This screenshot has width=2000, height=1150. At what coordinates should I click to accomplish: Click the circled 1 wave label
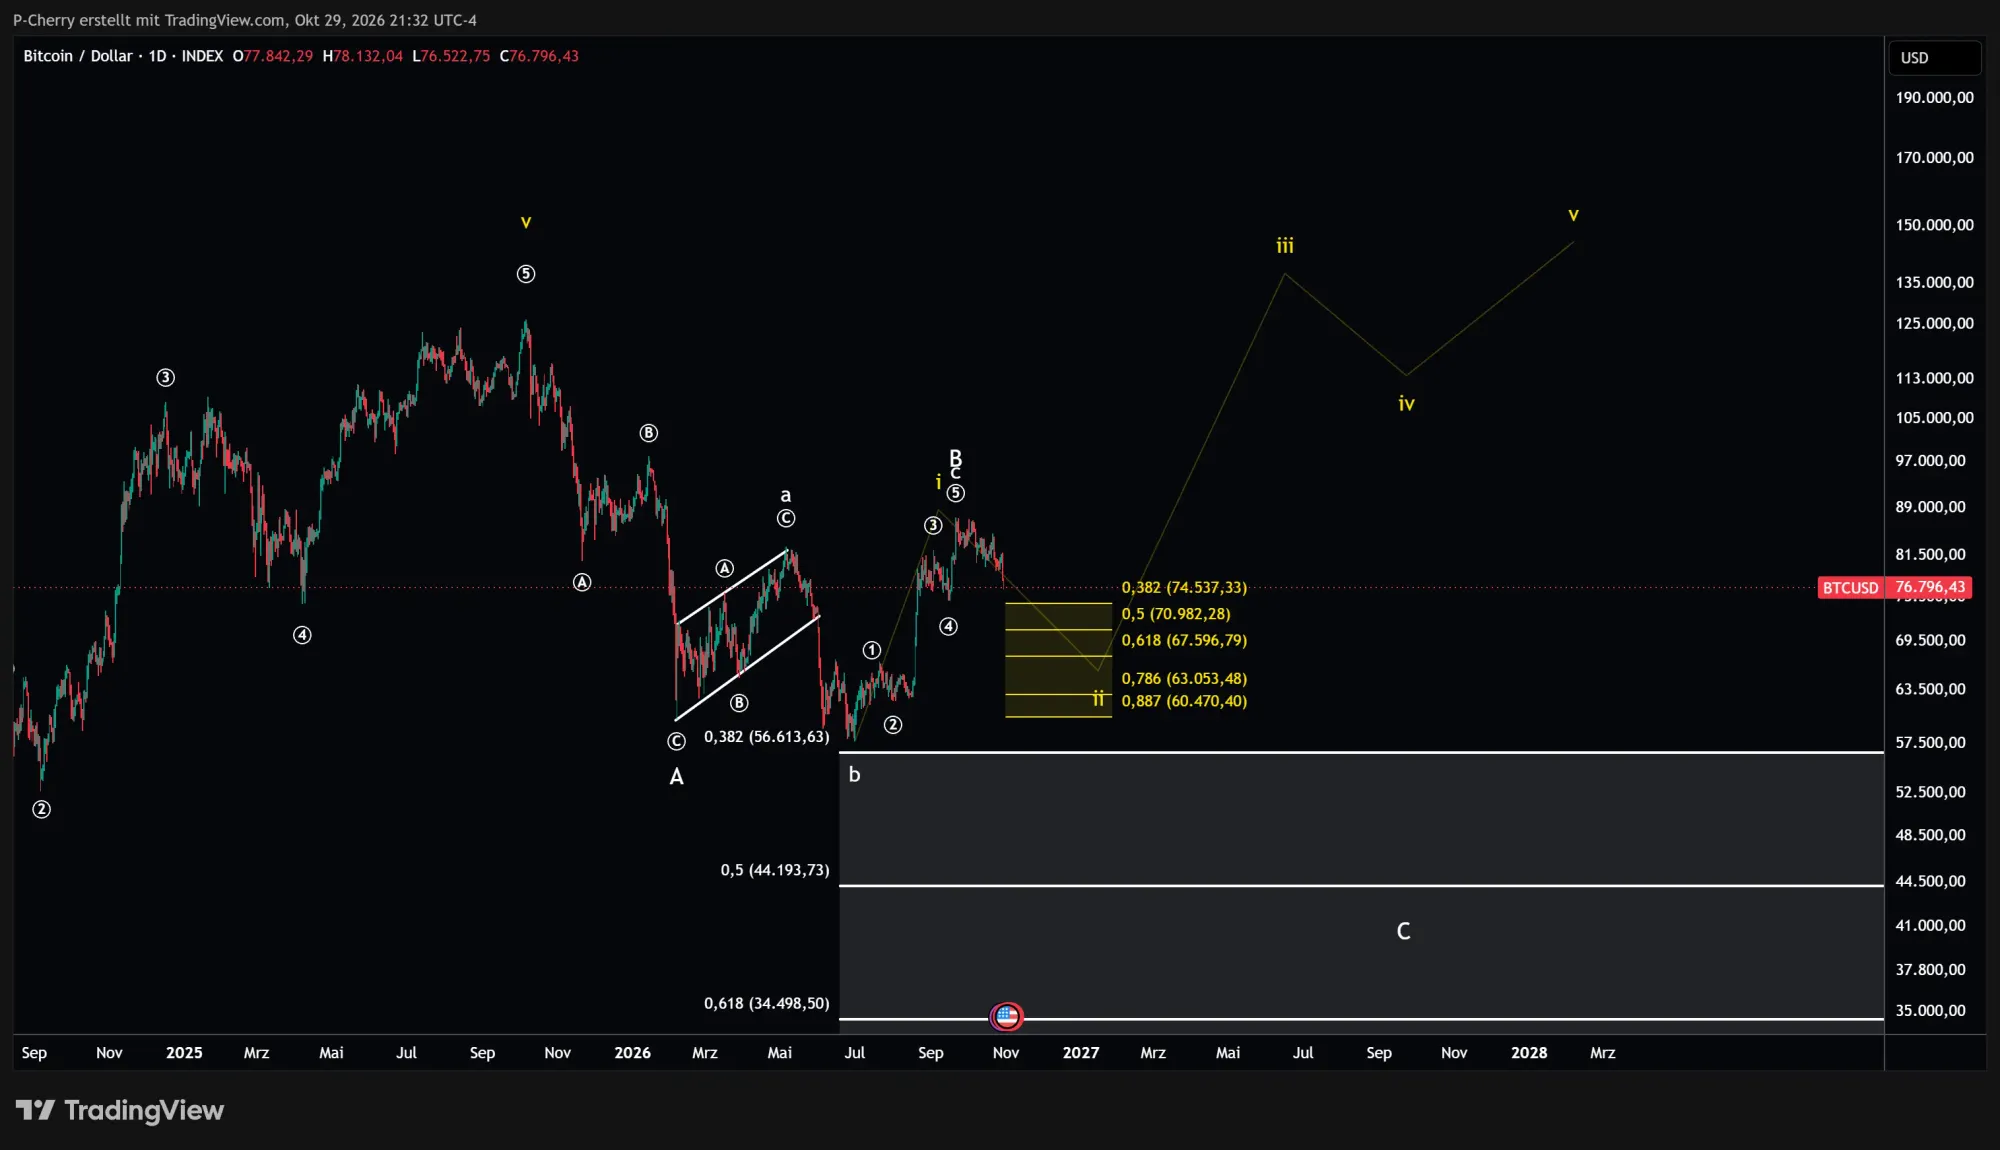tap(872, 651)
